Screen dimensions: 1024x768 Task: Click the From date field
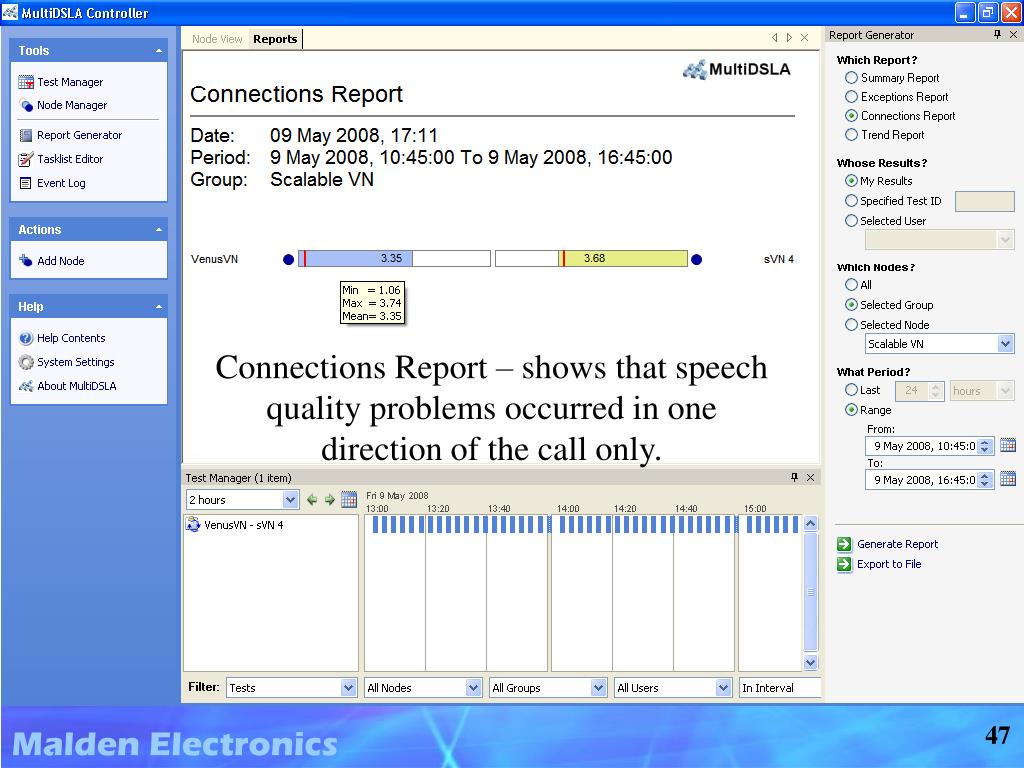coord(923,446)
